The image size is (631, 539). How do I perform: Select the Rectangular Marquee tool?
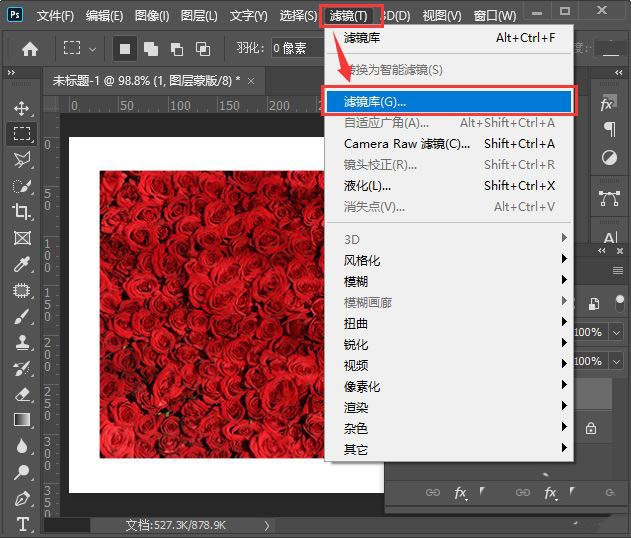(x=22, y=134)
